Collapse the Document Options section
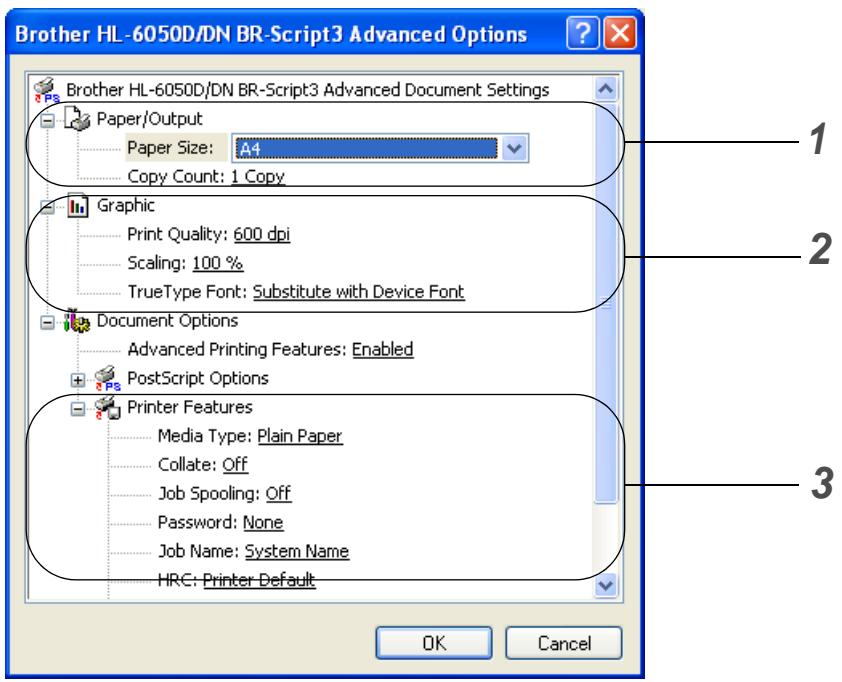Viewport: 842px width, 682px height. point(48,322)
